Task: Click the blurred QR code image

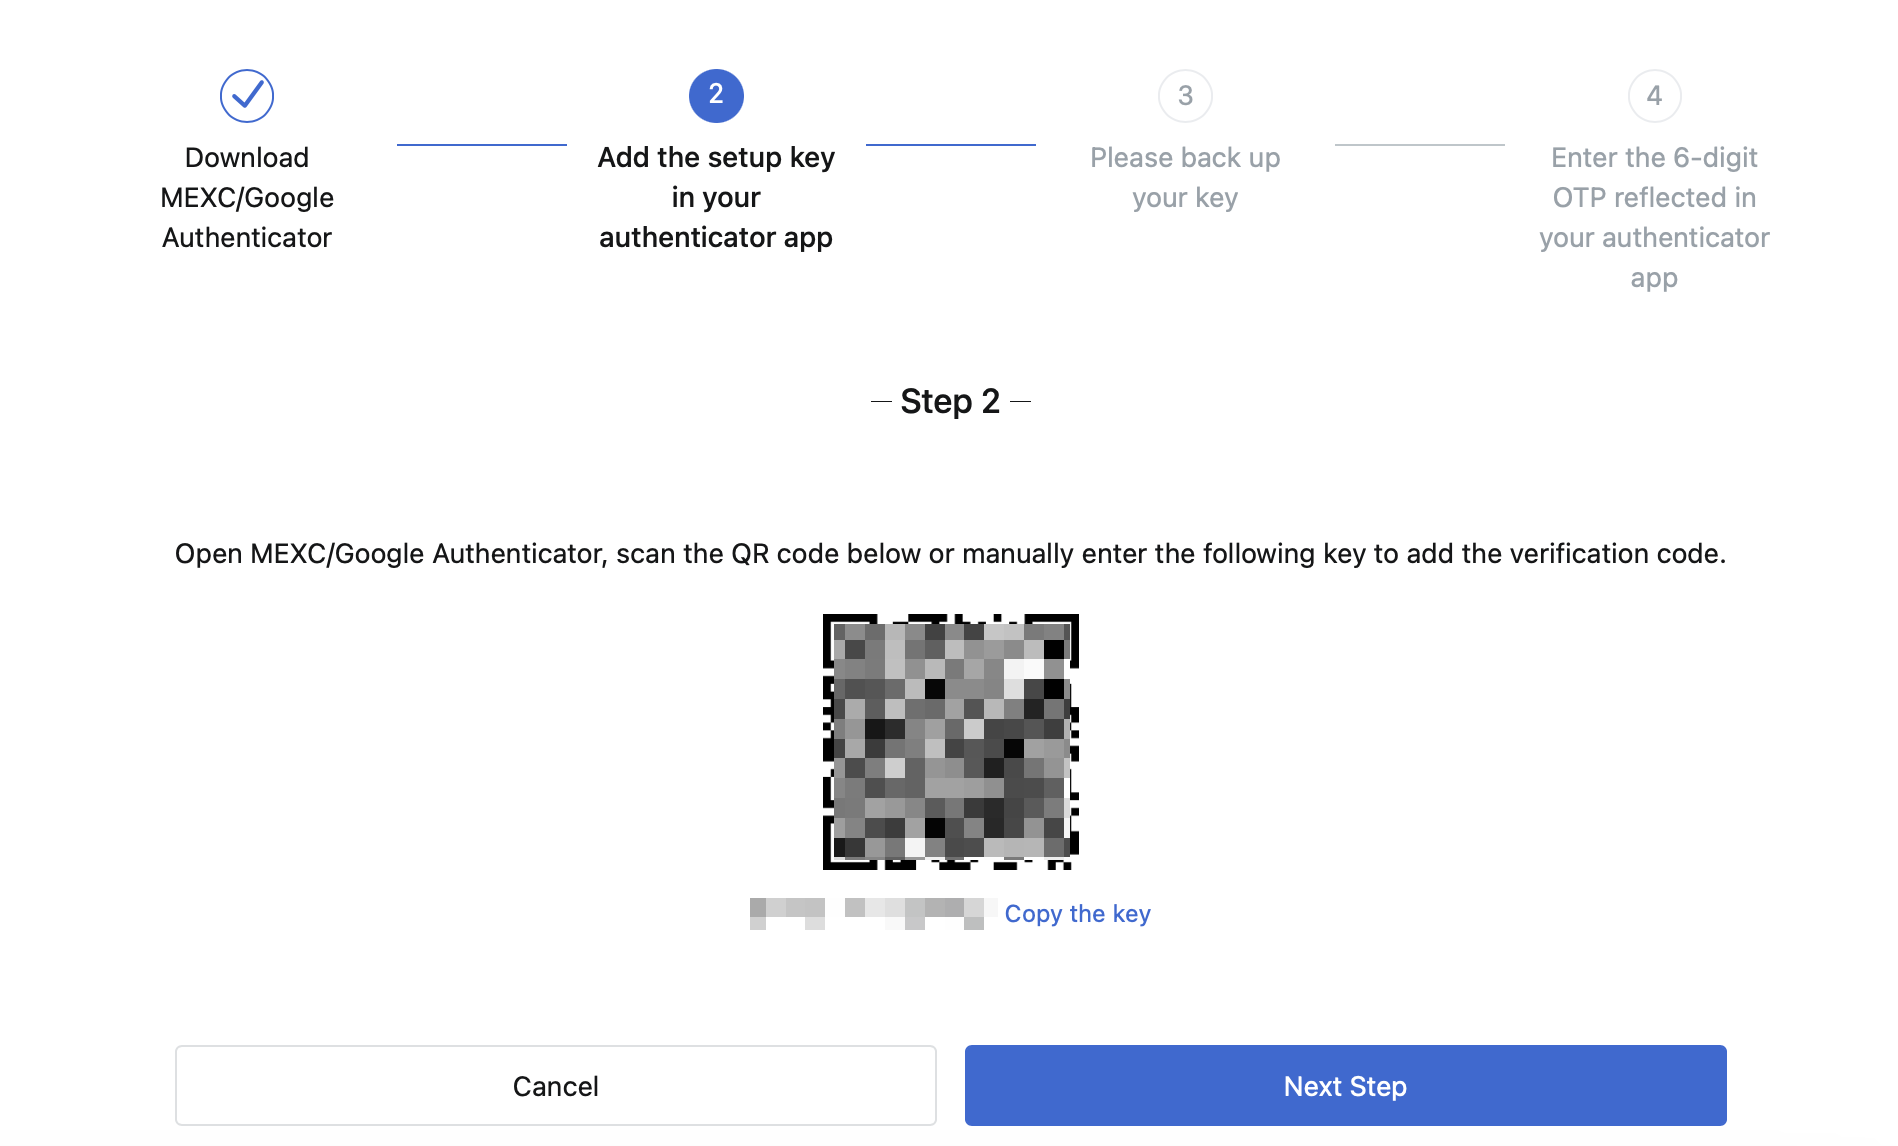Action: click(950, 741)
